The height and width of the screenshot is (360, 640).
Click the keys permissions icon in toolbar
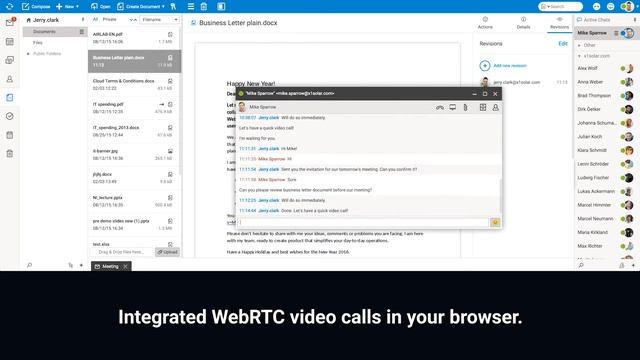point(173,7)
